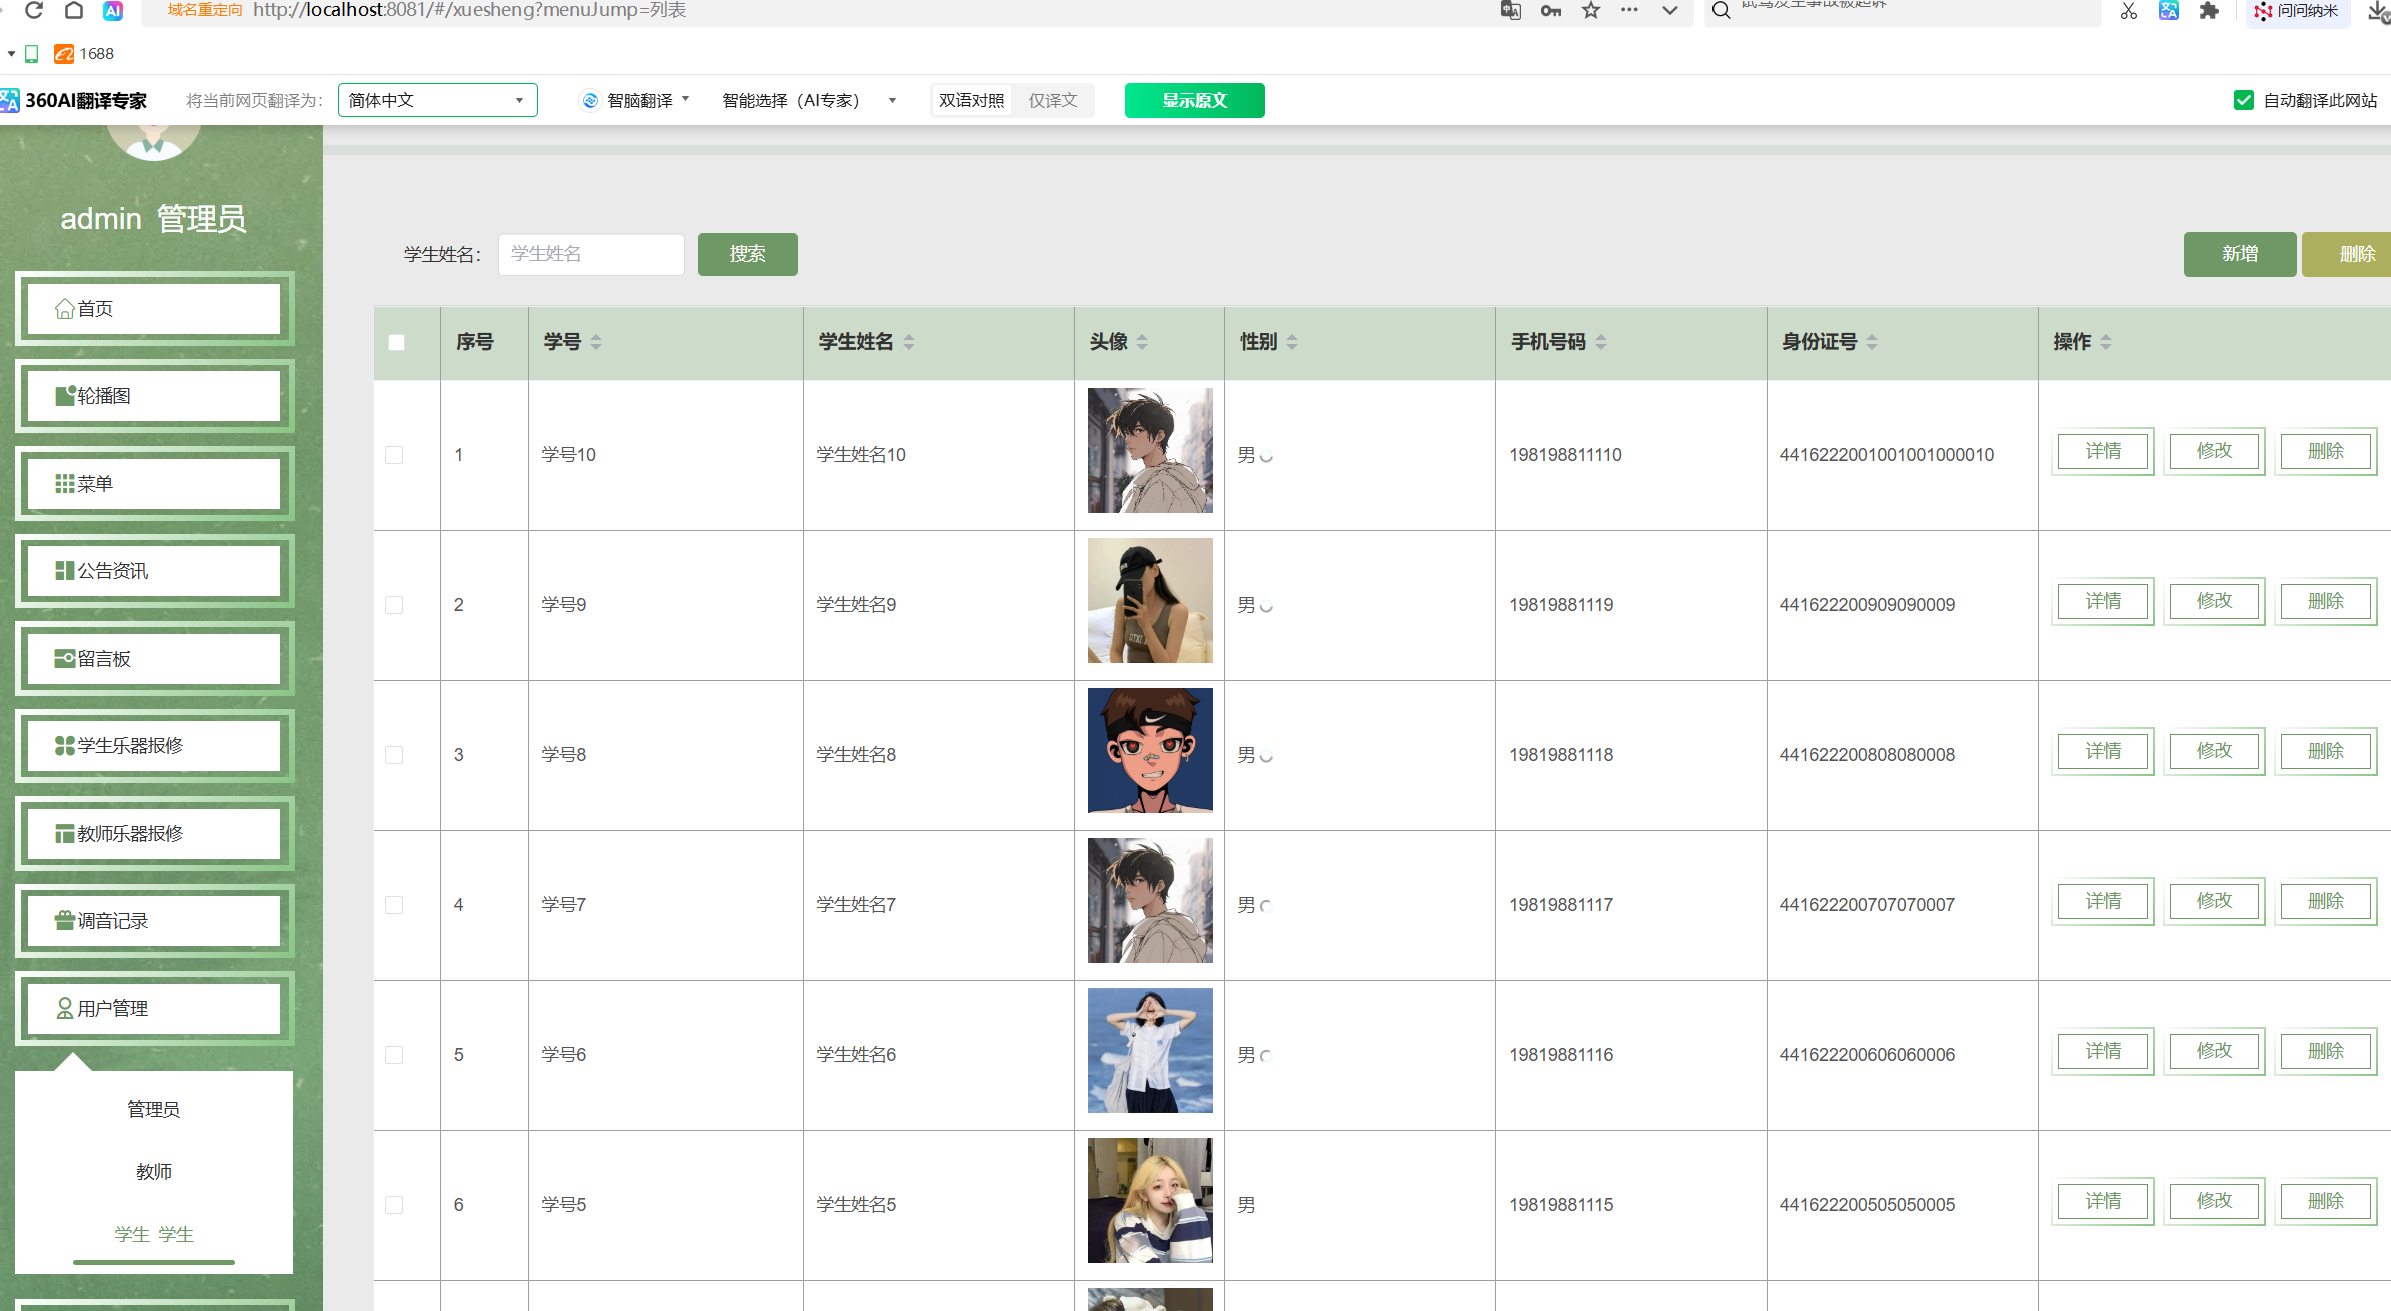
Task: Select the 教师 submenu item
Action: (x=154, y=1171)
